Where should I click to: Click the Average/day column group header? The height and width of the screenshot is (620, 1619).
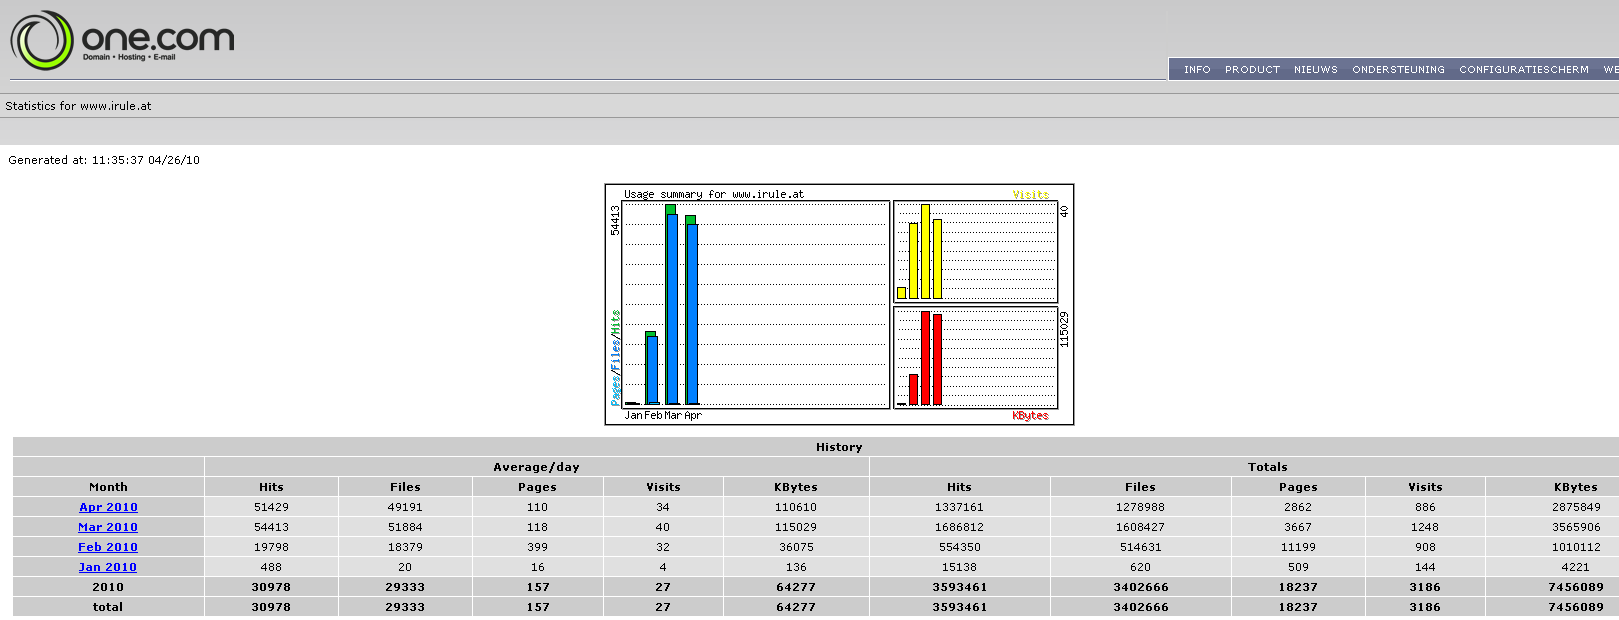click(x=536, y=467)
